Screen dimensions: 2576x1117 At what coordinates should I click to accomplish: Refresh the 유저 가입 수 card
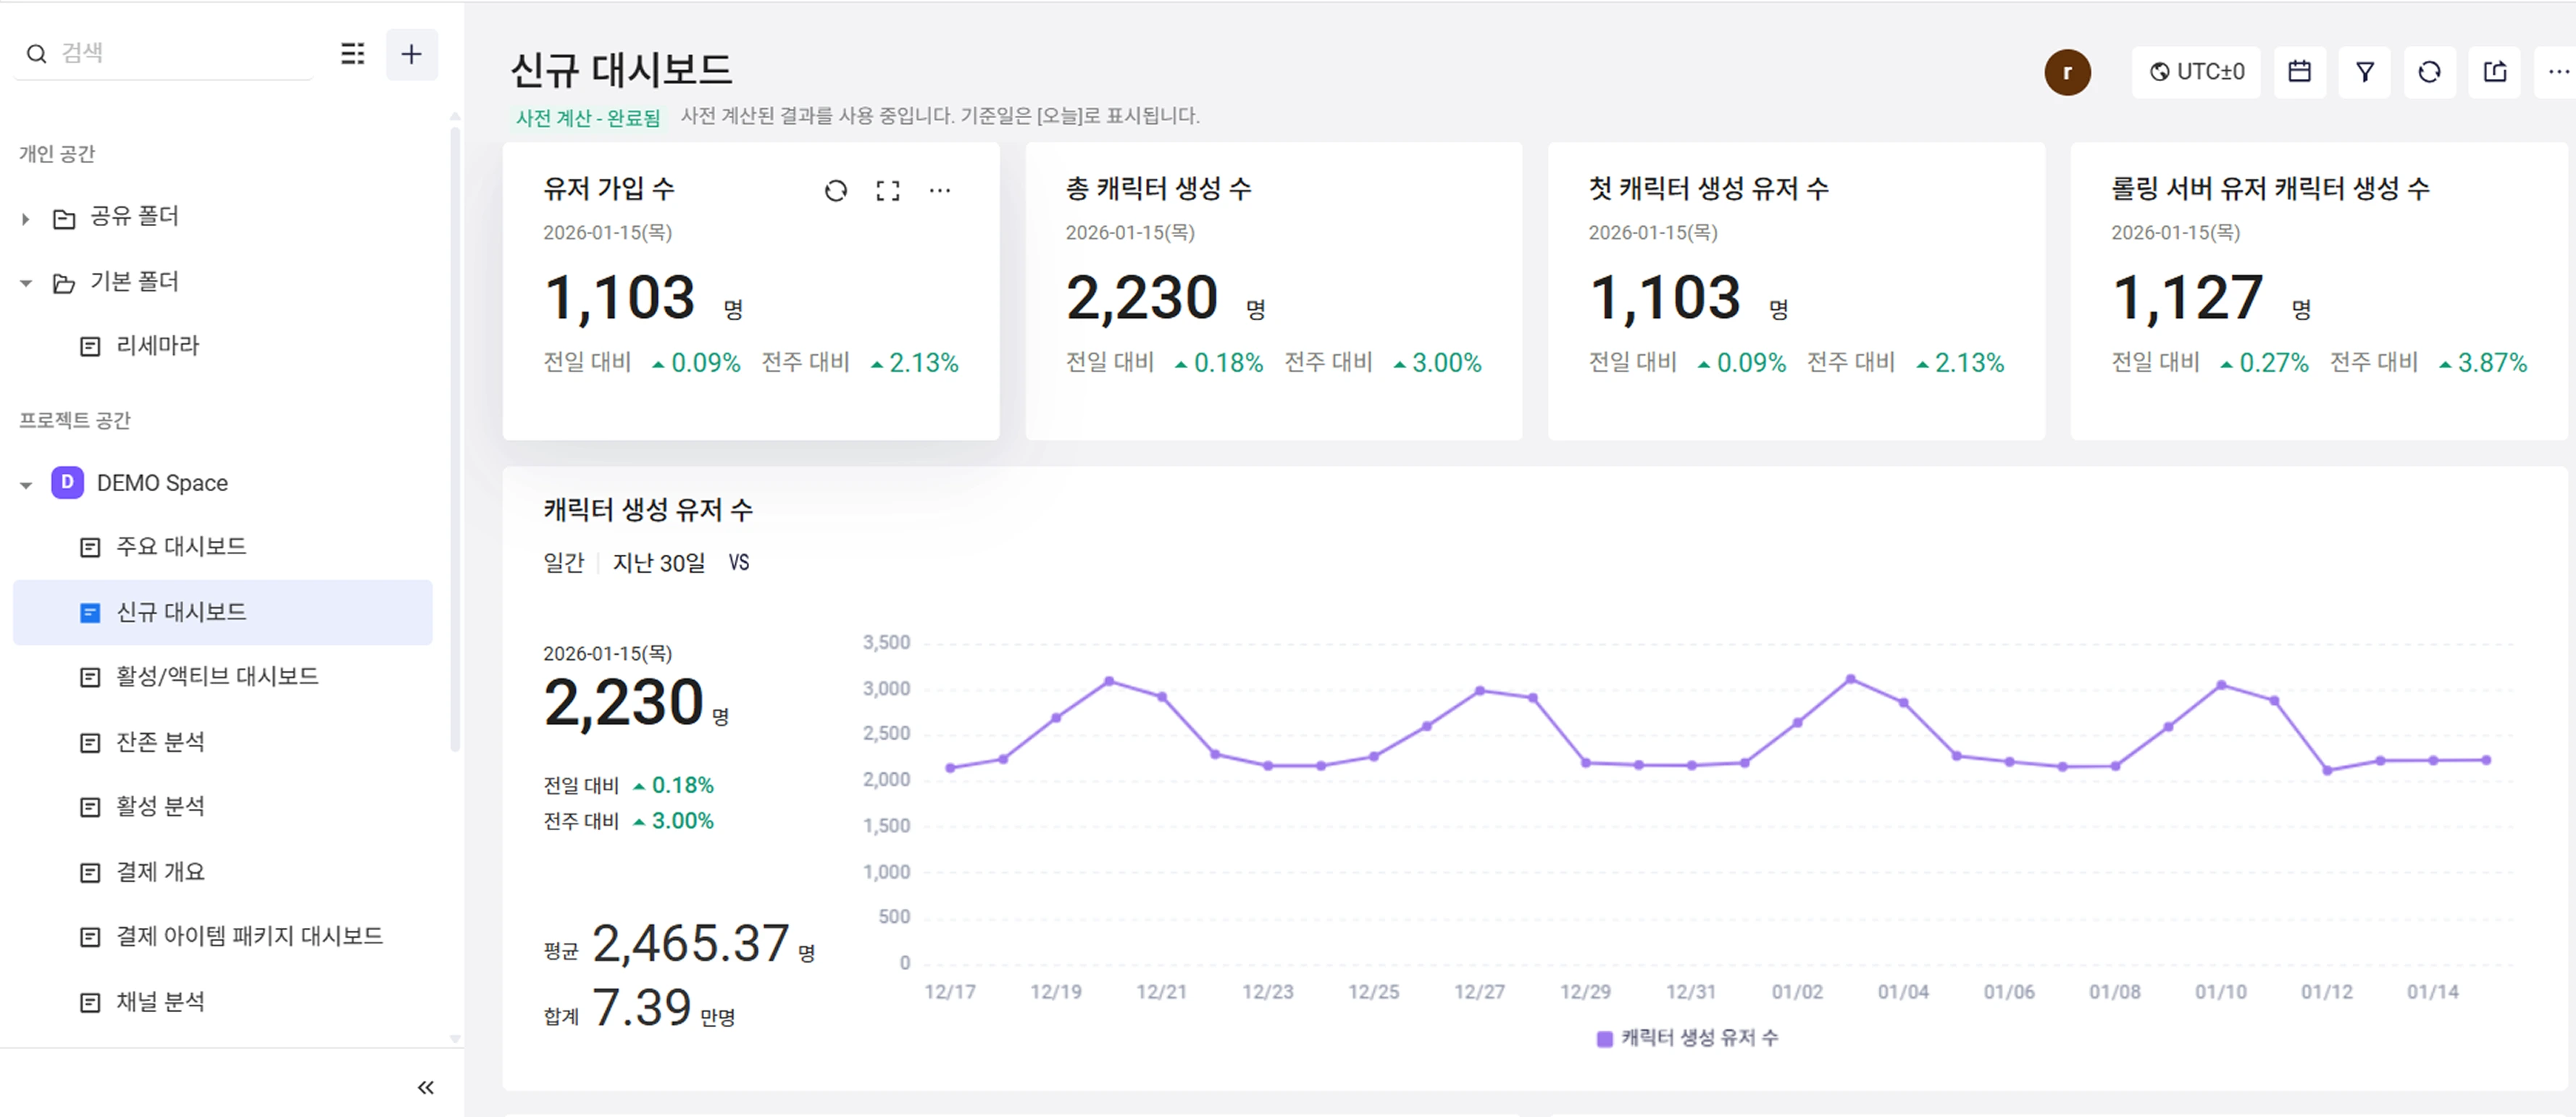pos(836,190)
